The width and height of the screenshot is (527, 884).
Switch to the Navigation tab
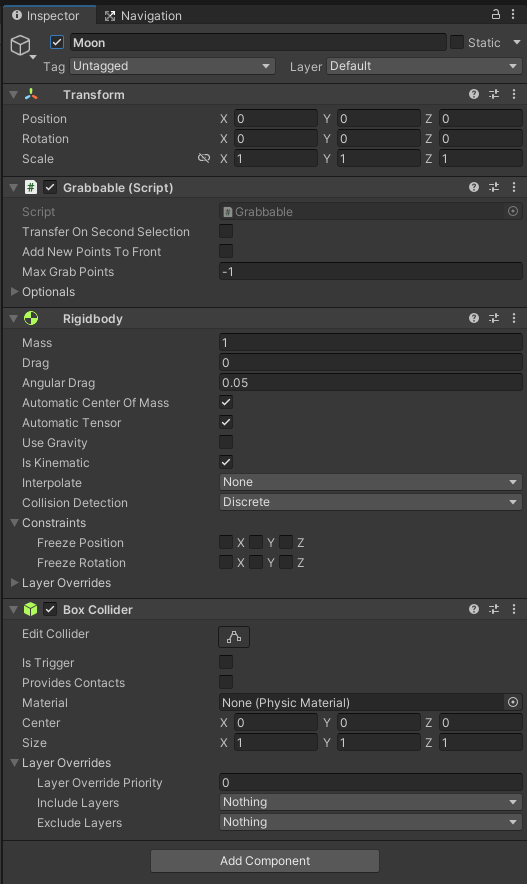[143, 16]
